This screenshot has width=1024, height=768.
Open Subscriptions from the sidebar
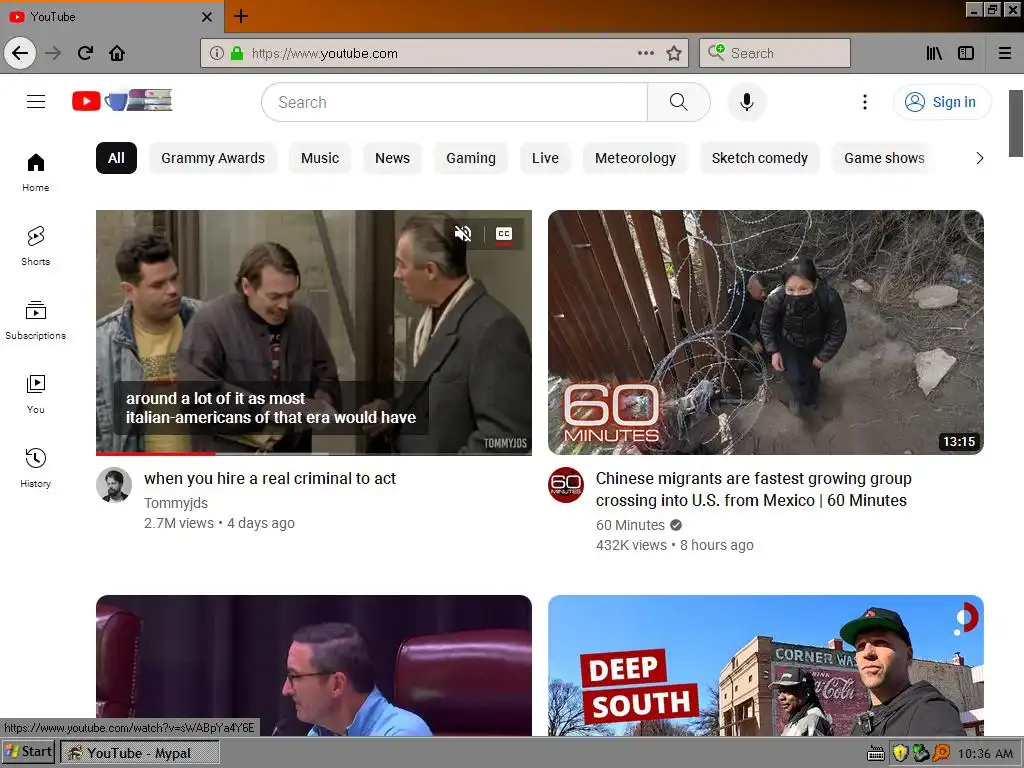(x=36, y=320)
